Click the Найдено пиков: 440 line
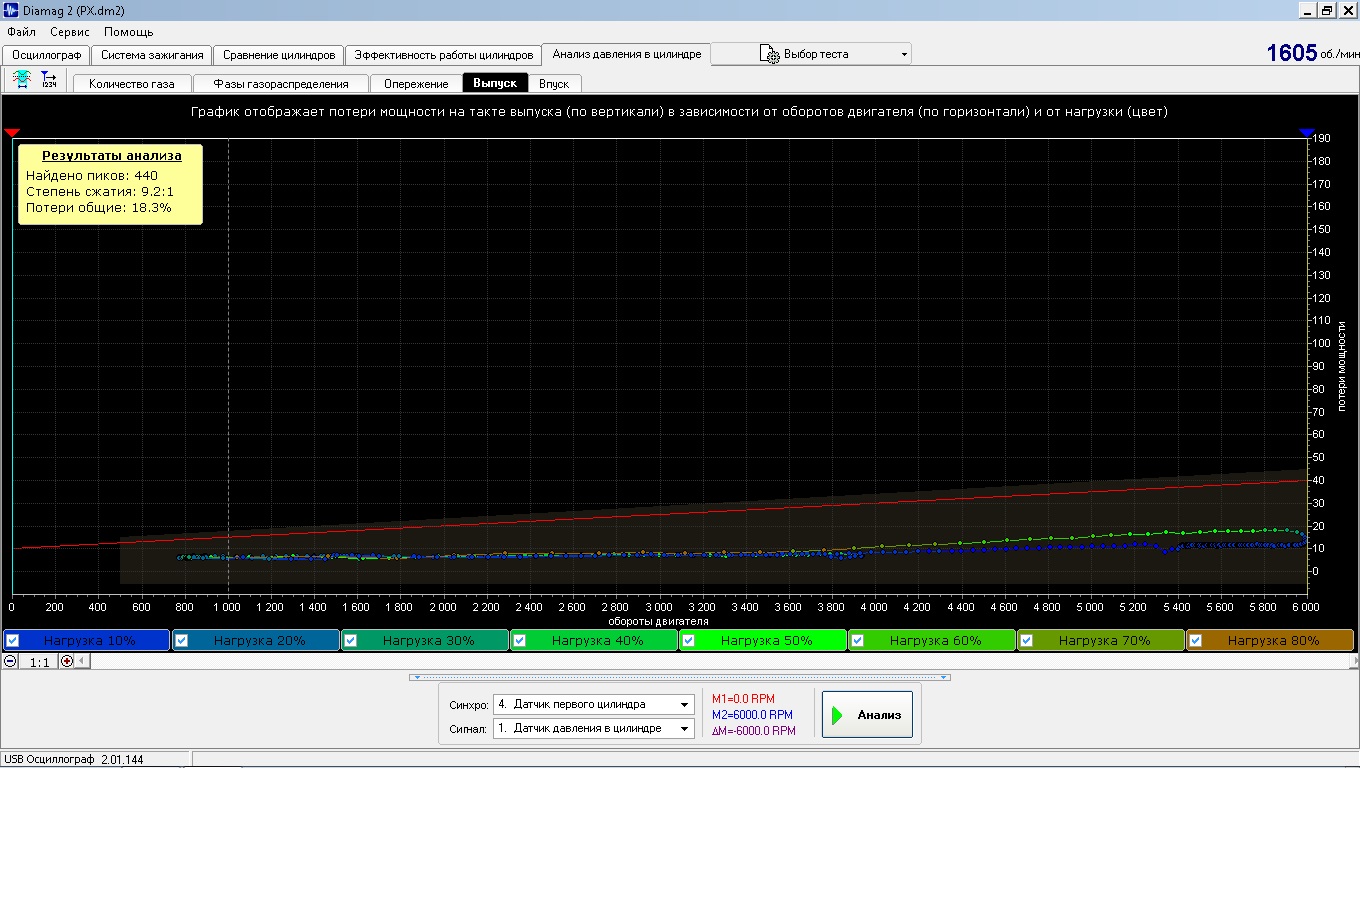The image size is (1360, 900). coord(92,175)
